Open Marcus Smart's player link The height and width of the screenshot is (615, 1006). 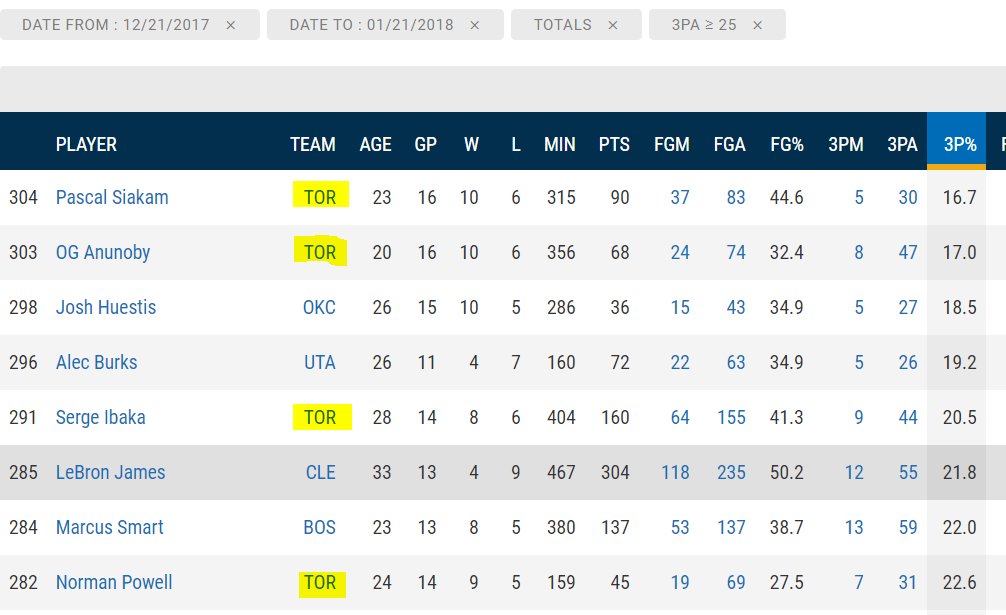click(109, 527)
